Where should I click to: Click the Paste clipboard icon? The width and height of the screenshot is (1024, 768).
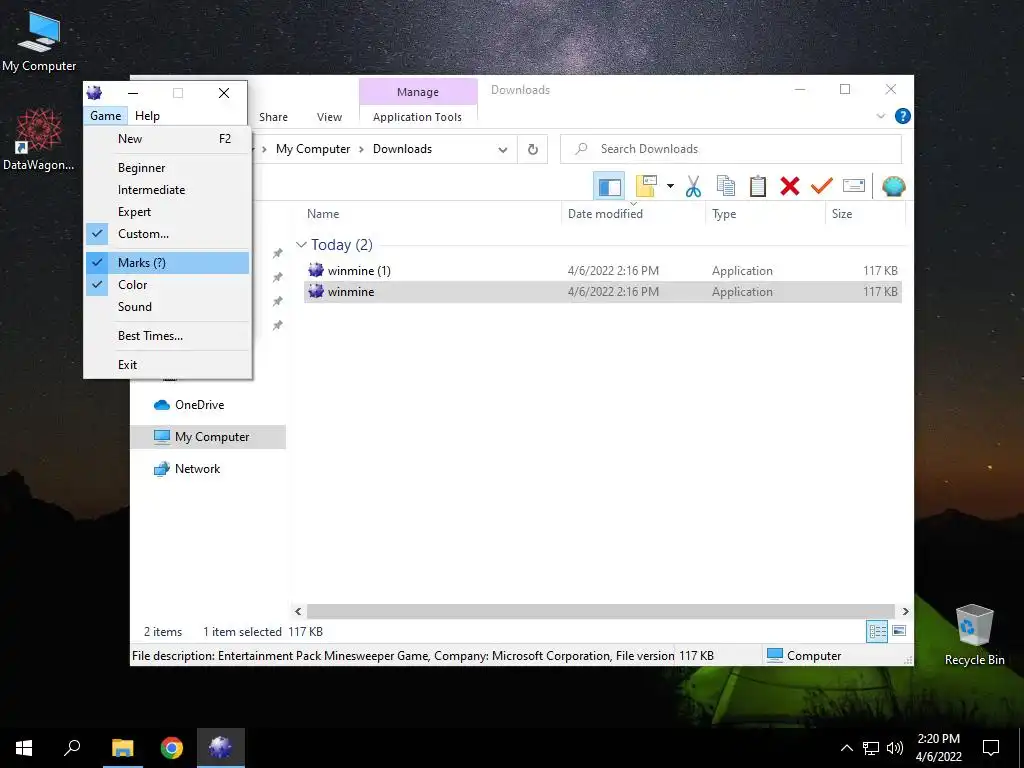pyautogui.click(x=758, y=187)
